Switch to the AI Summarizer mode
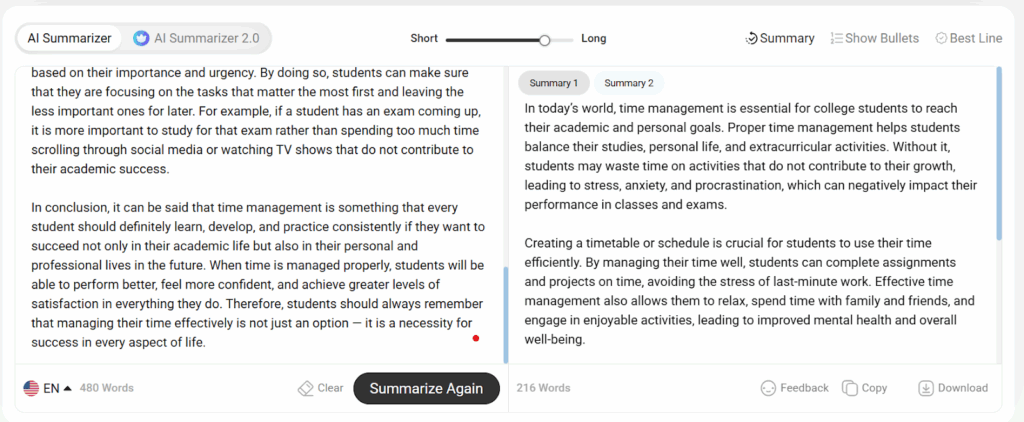The image size is (1024, 422). pyautogui.click(x=68, y=39)
